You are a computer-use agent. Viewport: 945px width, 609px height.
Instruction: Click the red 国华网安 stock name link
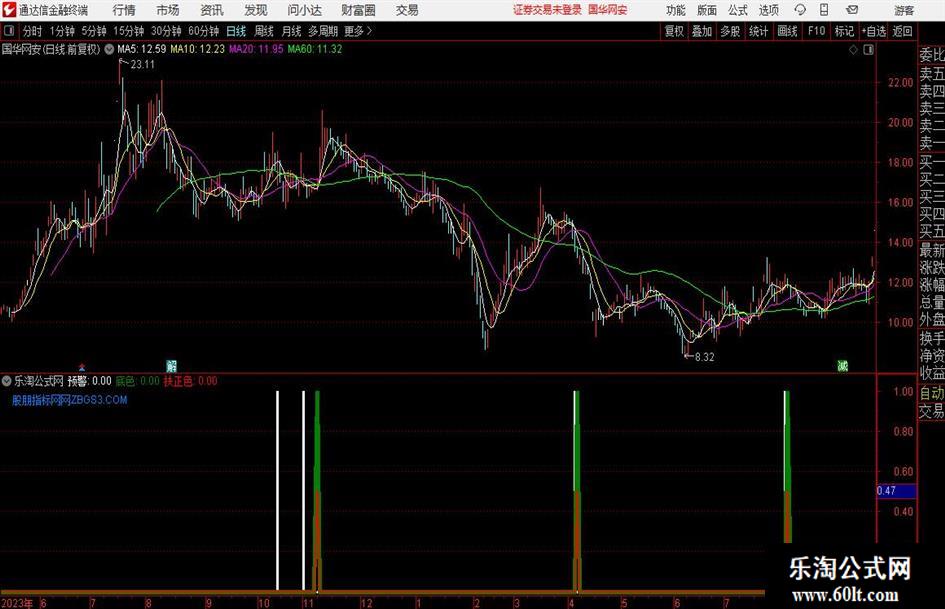coord(608,10)
